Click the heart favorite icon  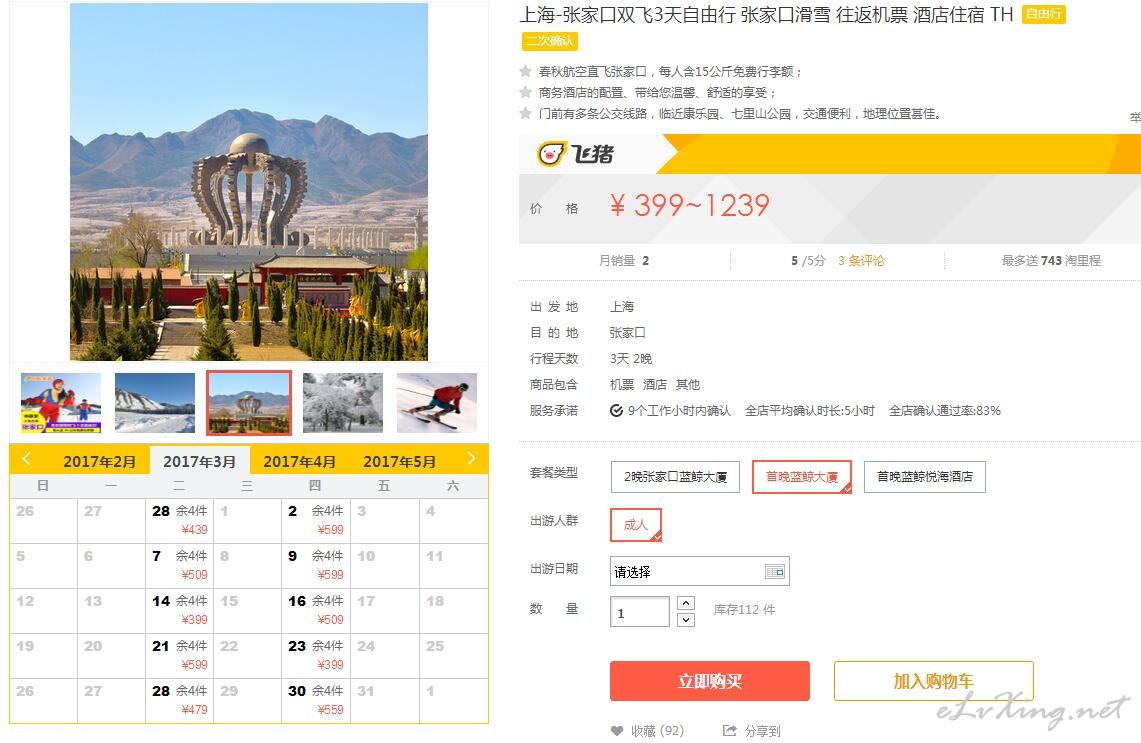pyautogui.click(x=617, y=731)
